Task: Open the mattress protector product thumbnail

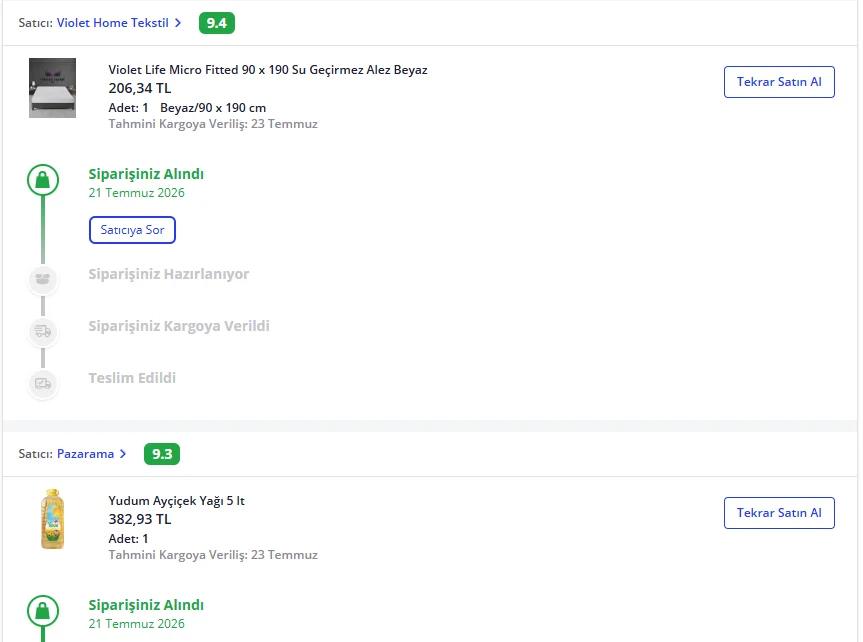Action: pyautogui.click(x=52, y=88)
